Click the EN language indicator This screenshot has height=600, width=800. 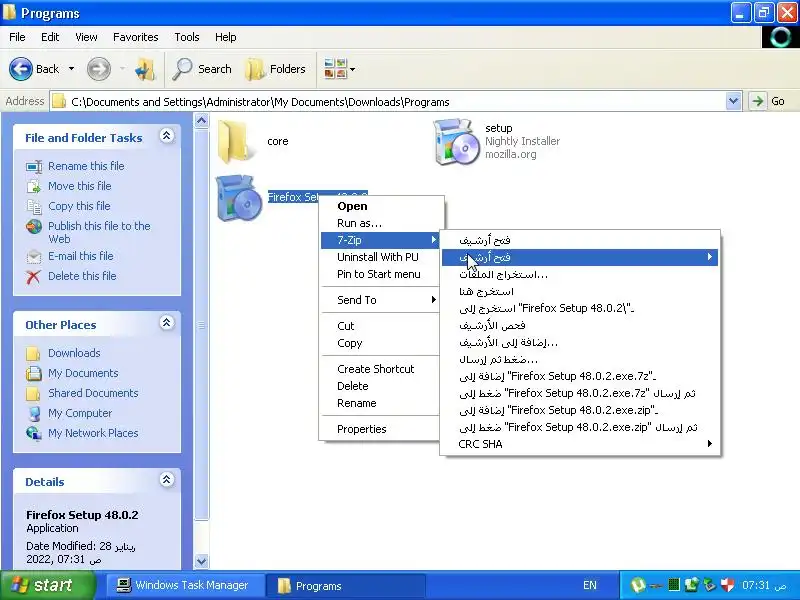click(590, 585)
